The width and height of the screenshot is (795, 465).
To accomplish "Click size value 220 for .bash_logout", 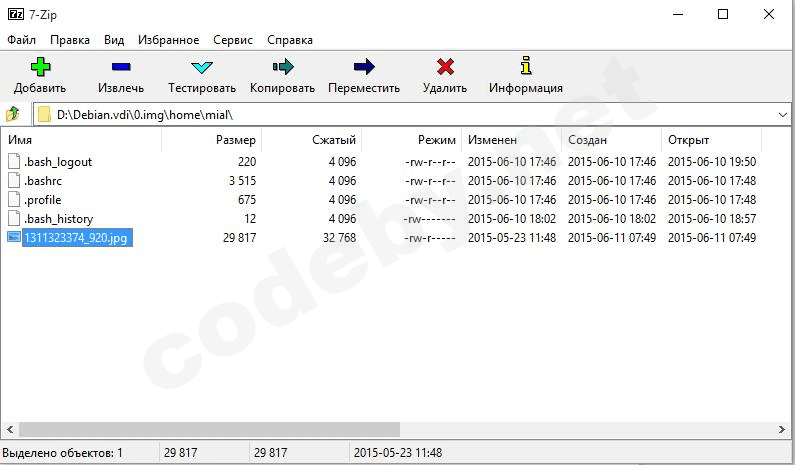I will tap(247, 162).
